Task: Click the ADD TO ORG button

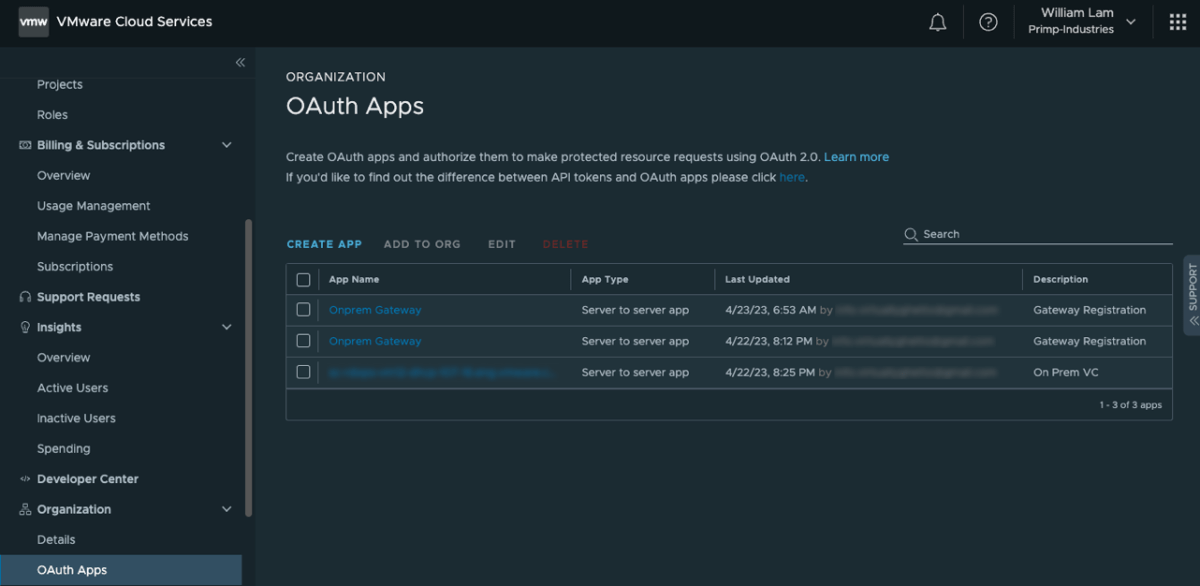Action: [422, 244]
